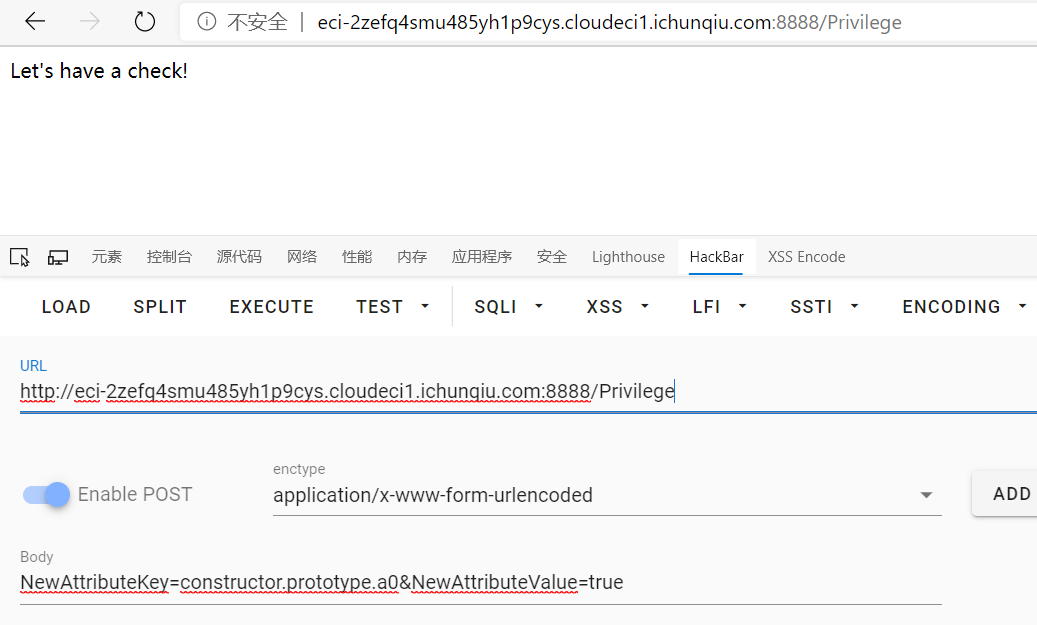Open the Lighthouse tab
This screenshot has height=625, width=1037.
pos(628,257)
